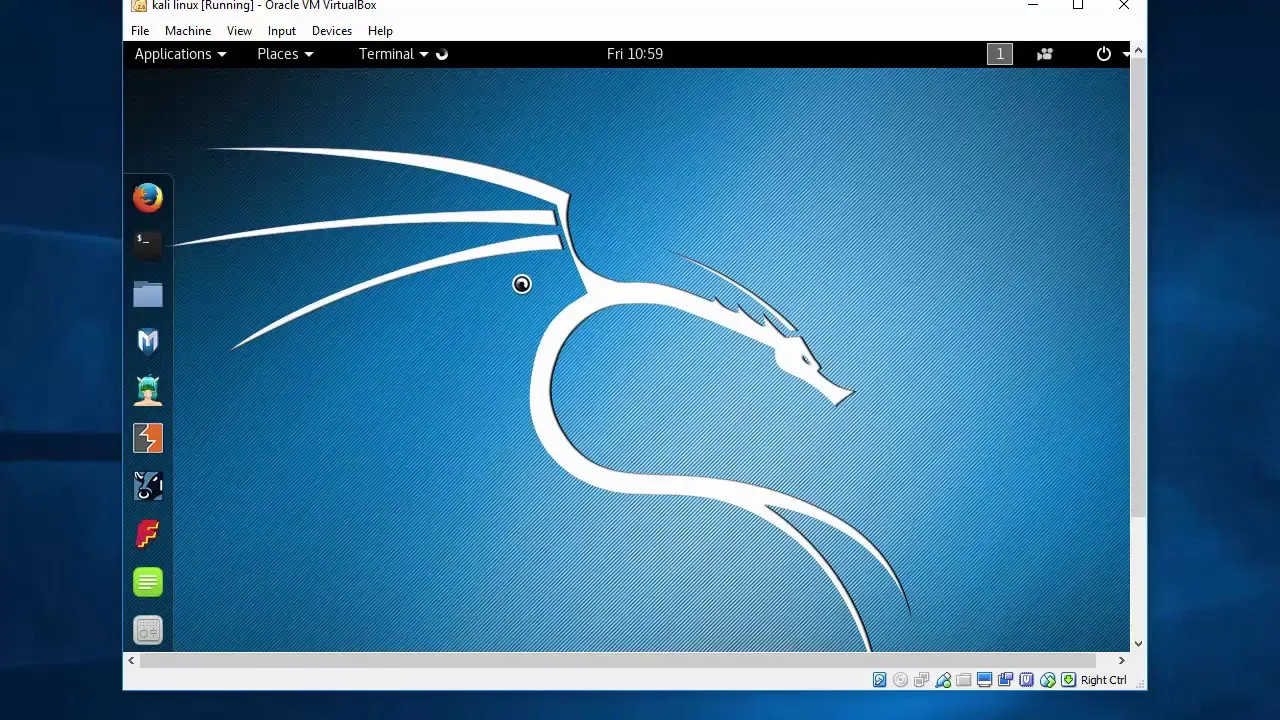Image resolution: width=1280 pixels, height=720 pixels.
Task: Click the USB devices status icon
Action: tap(943, 680)
